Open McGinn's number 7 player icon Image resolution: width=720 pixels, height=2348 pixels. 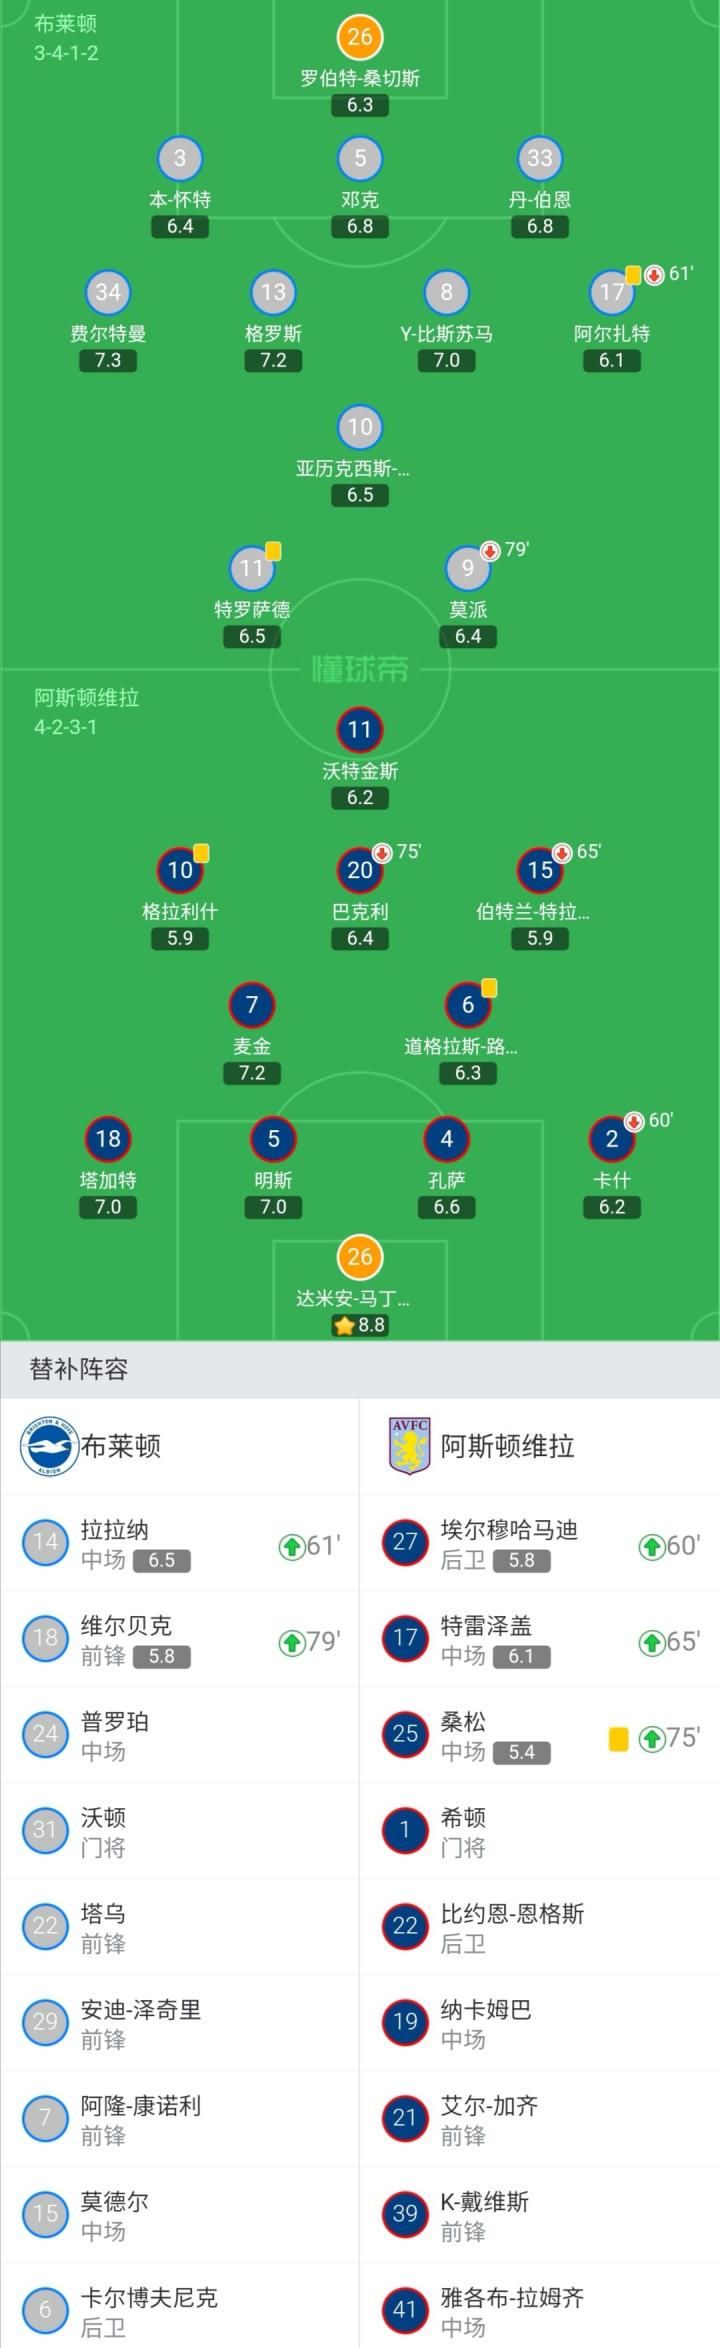click(252, 1005)
